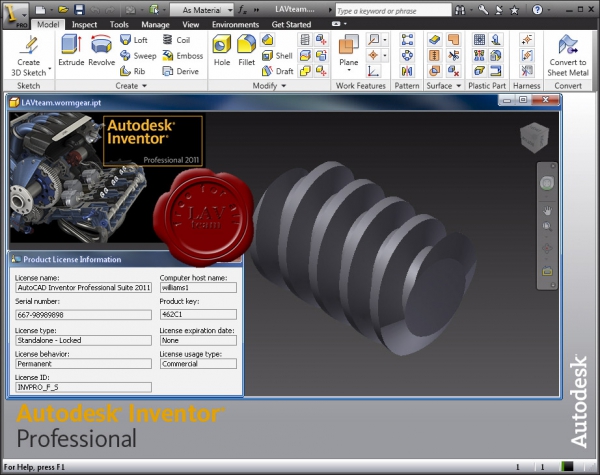
Task: Open the Plane dropdown arrow
Action: pyautogui.click(x=349, y=70)
